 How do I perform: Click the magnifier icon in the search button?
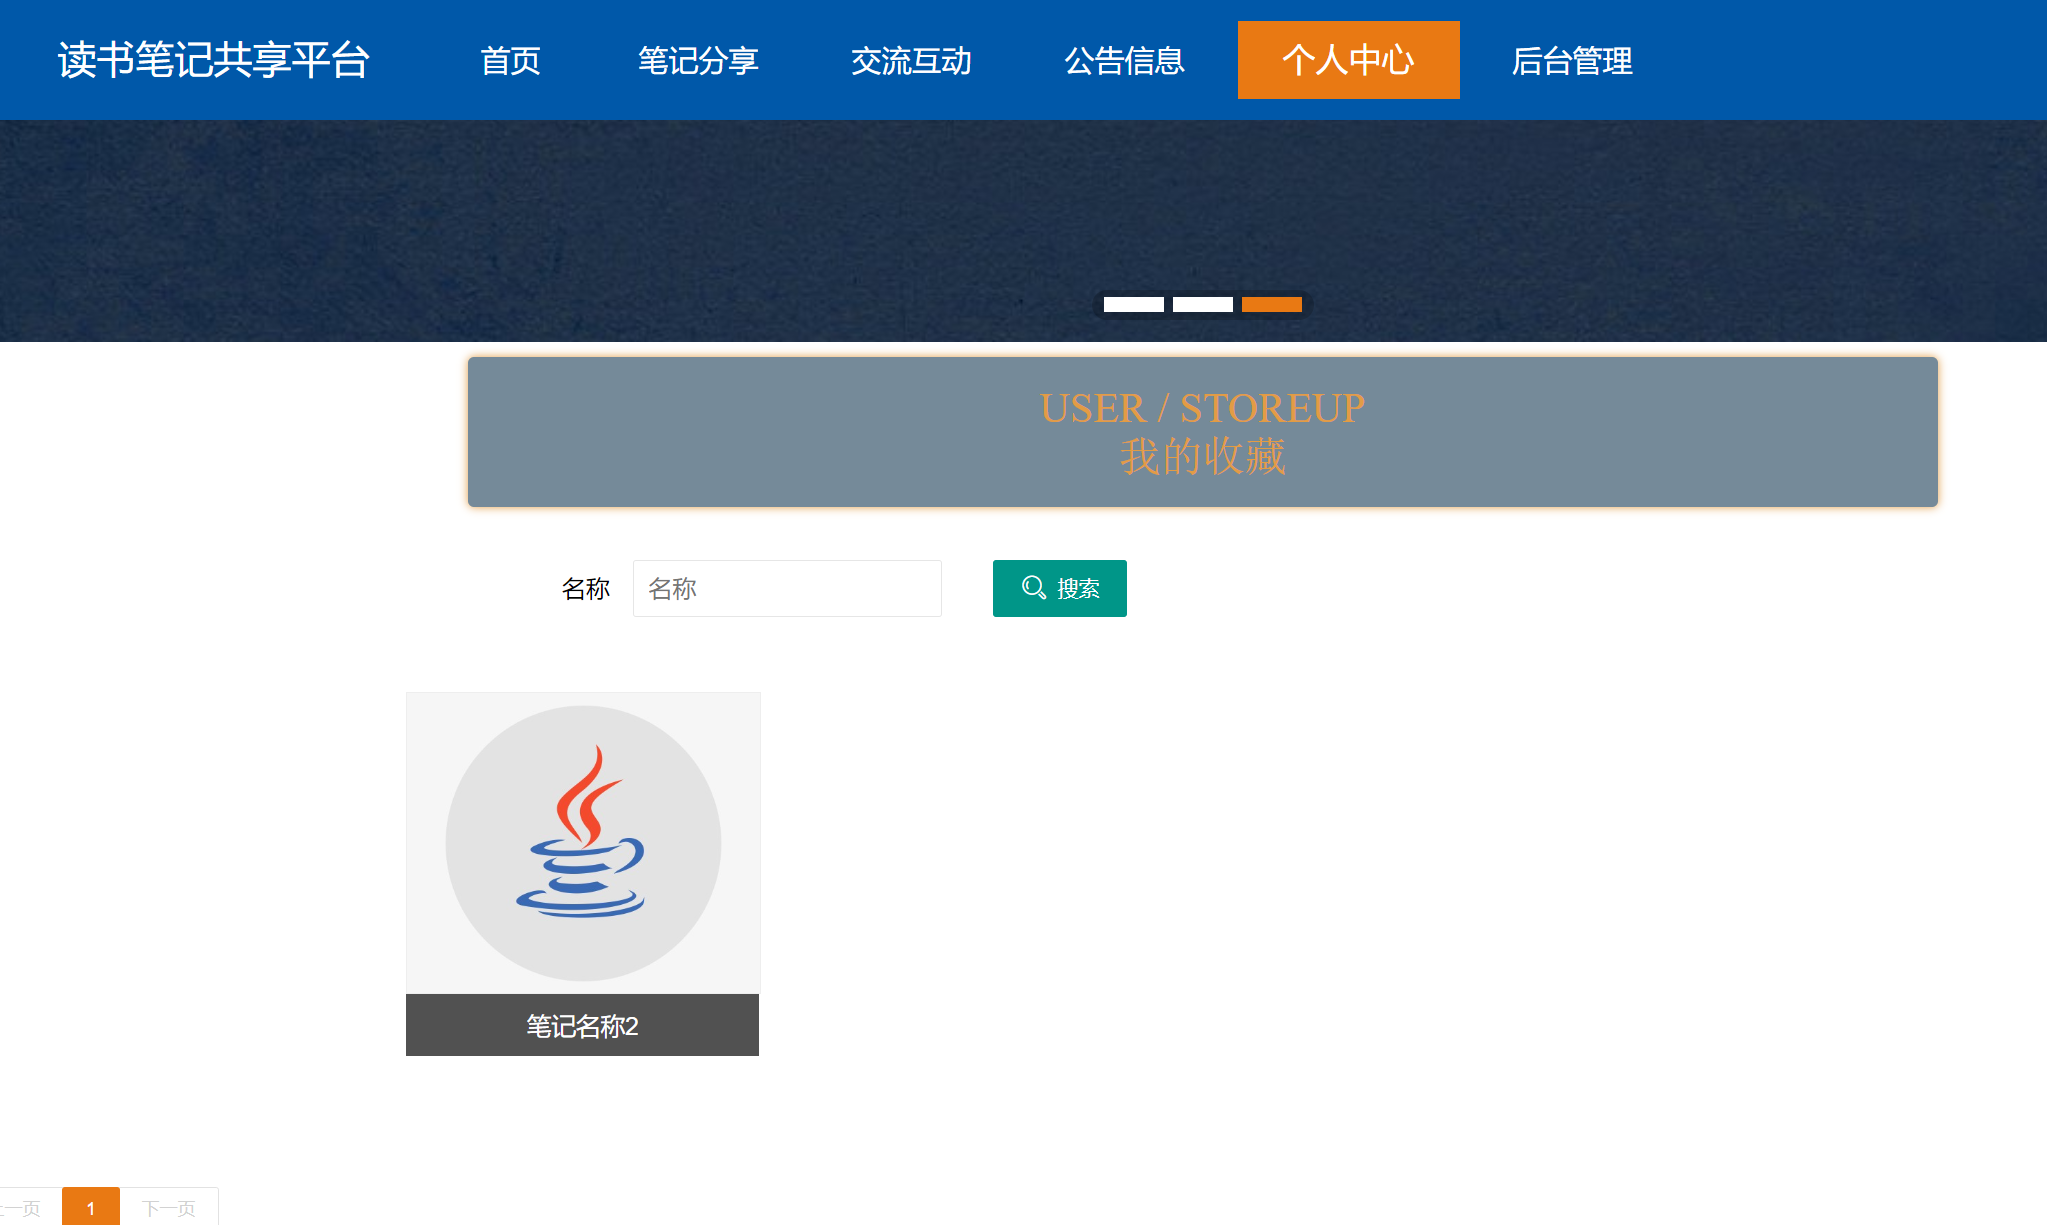click(1033, 589)
